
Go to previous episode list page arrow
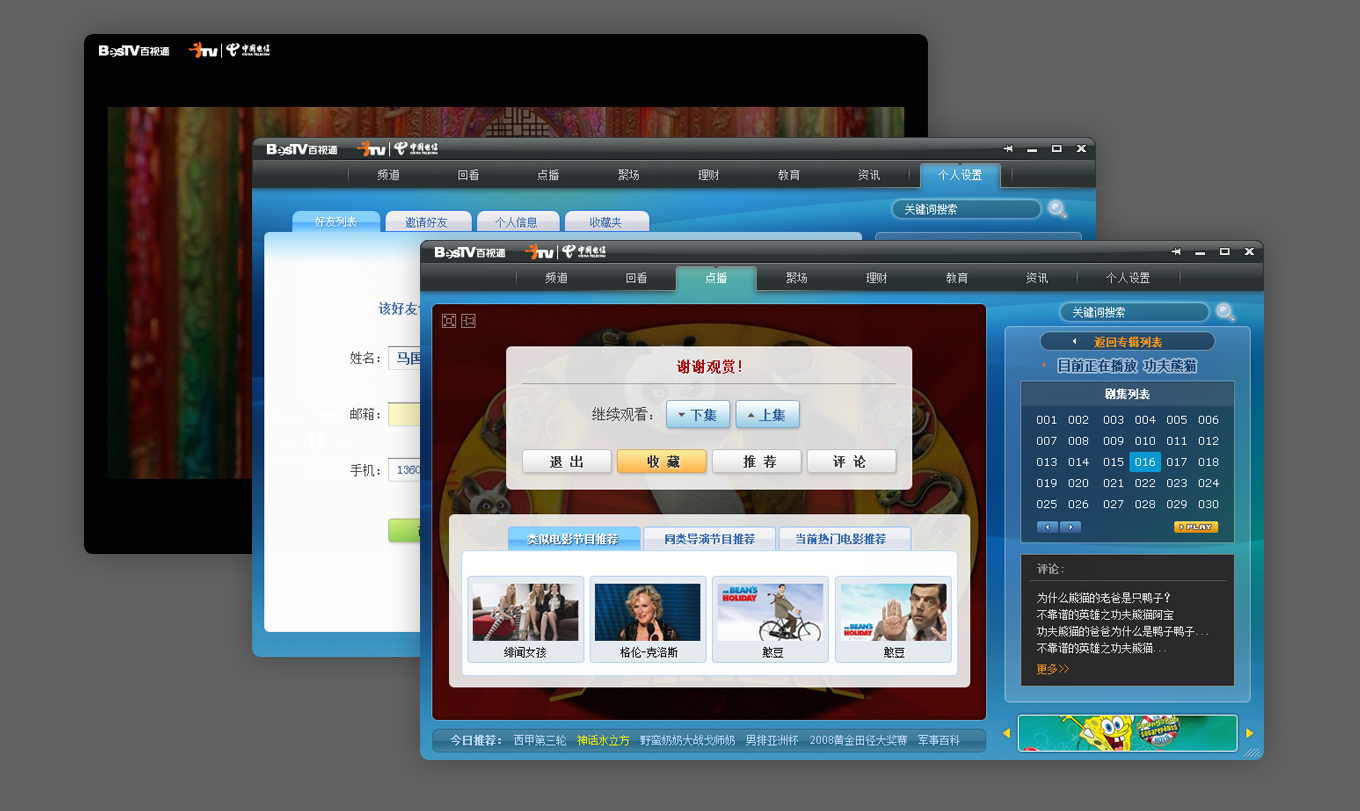tap(1047, 527)
